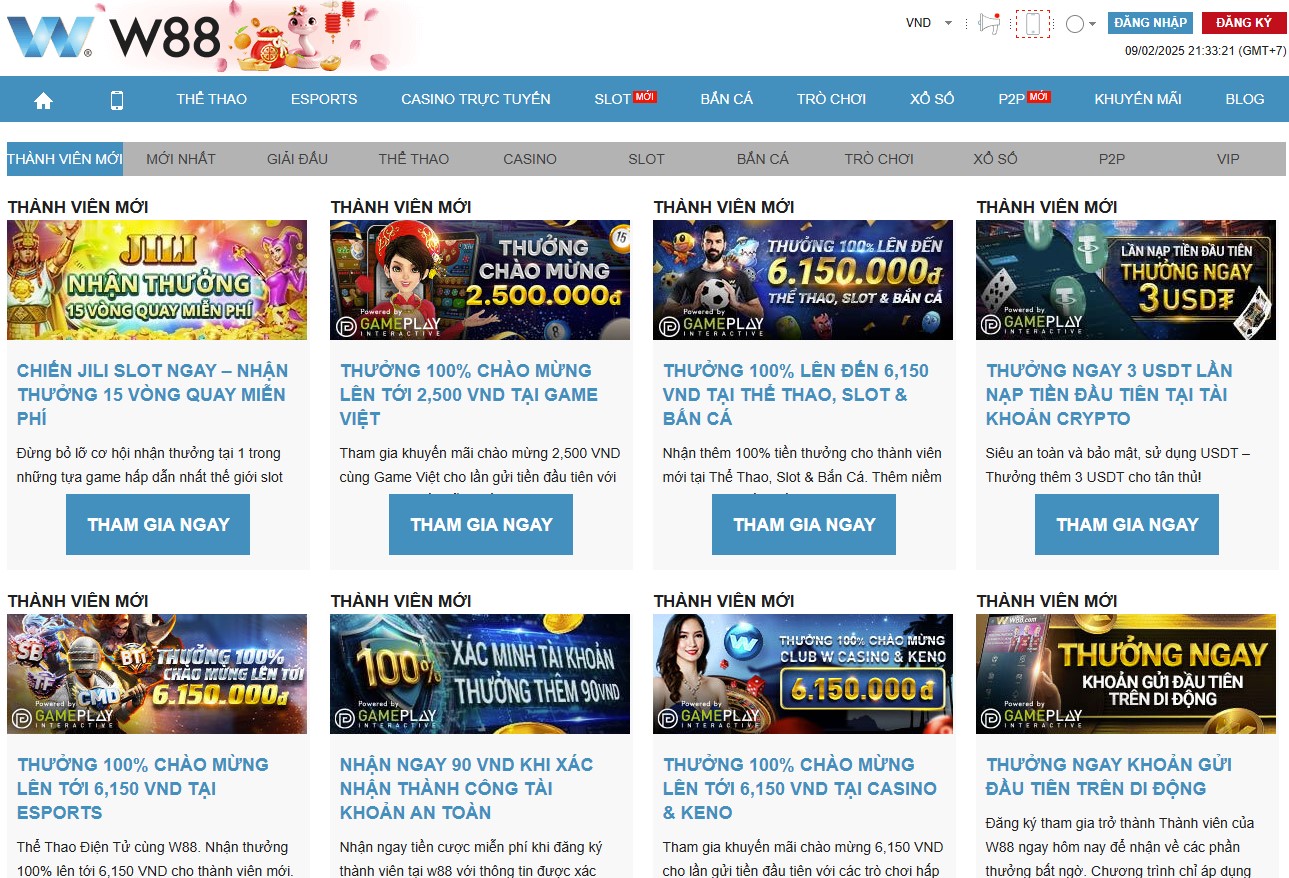1289x878 pixels.
Task: Click the mobile phone icon in blue navbar
Action: tap(117, 100)
